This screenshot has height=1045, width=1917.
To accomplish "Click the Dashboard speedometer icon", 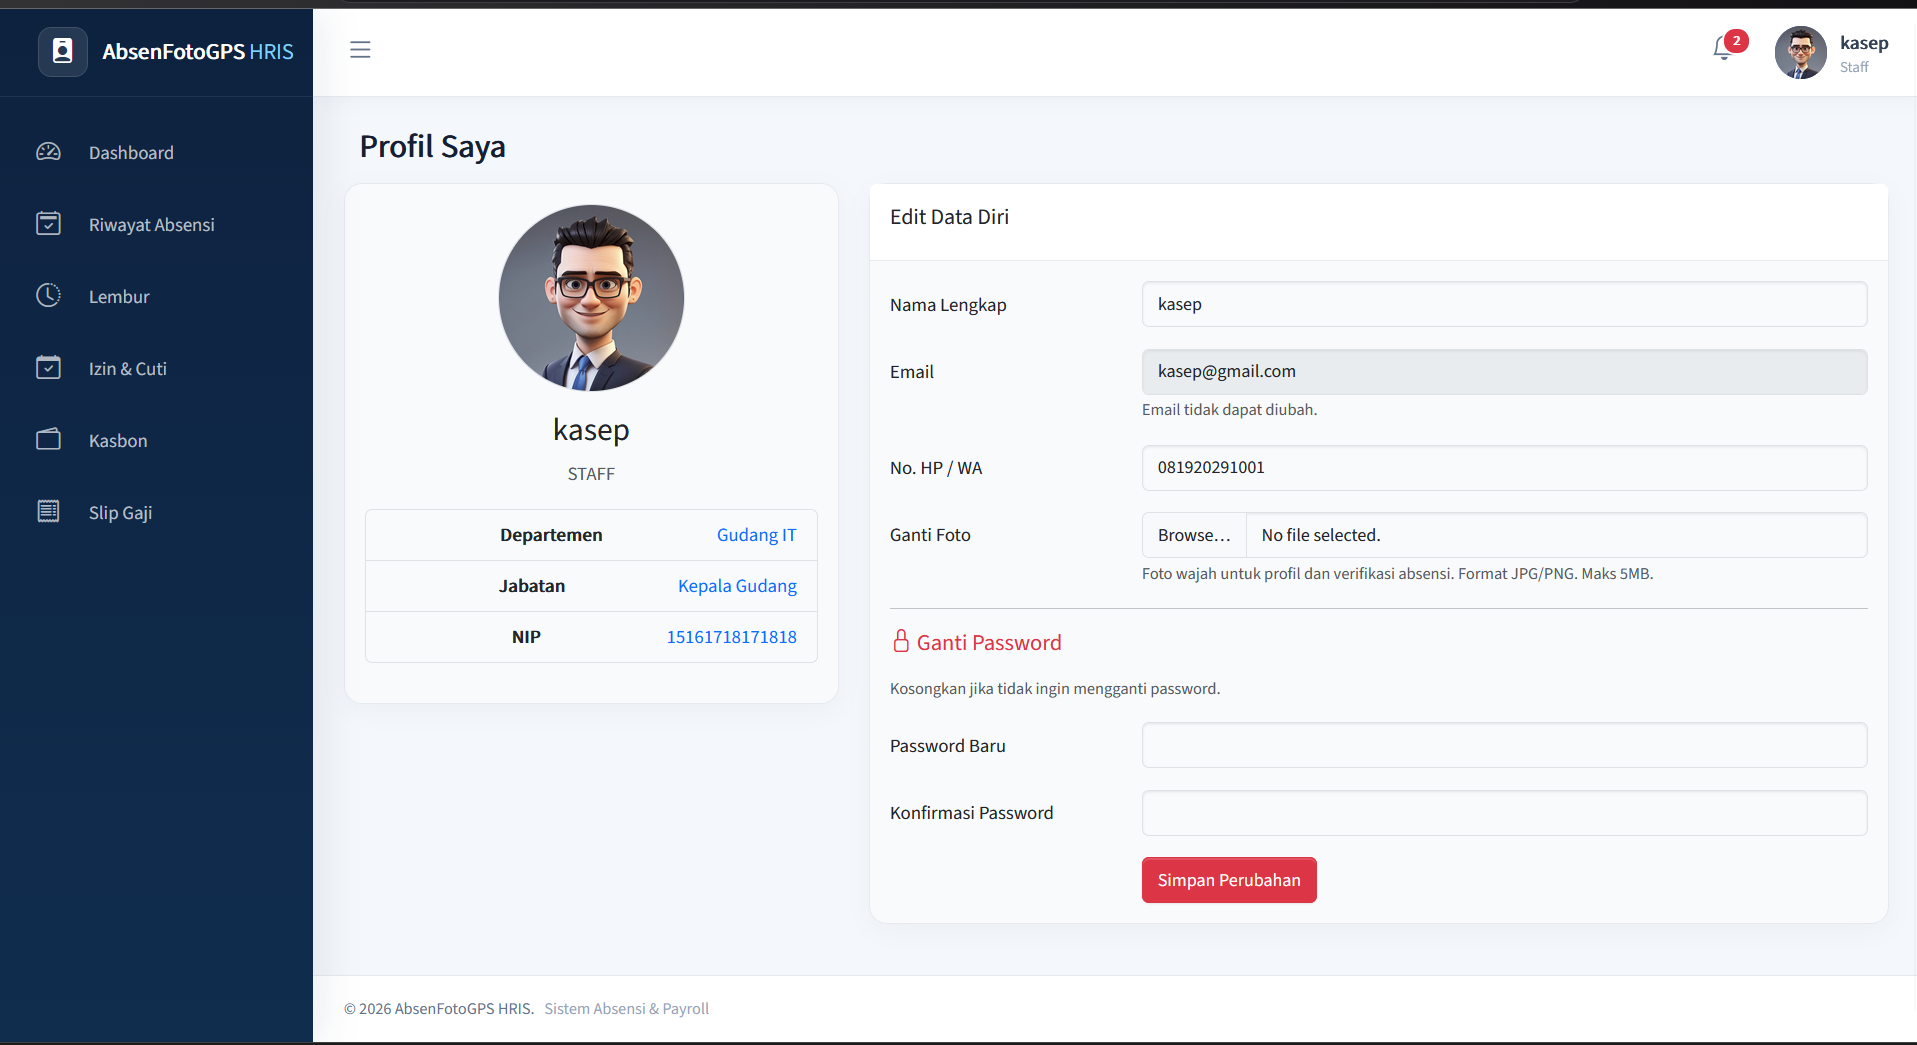I will 49,152.
